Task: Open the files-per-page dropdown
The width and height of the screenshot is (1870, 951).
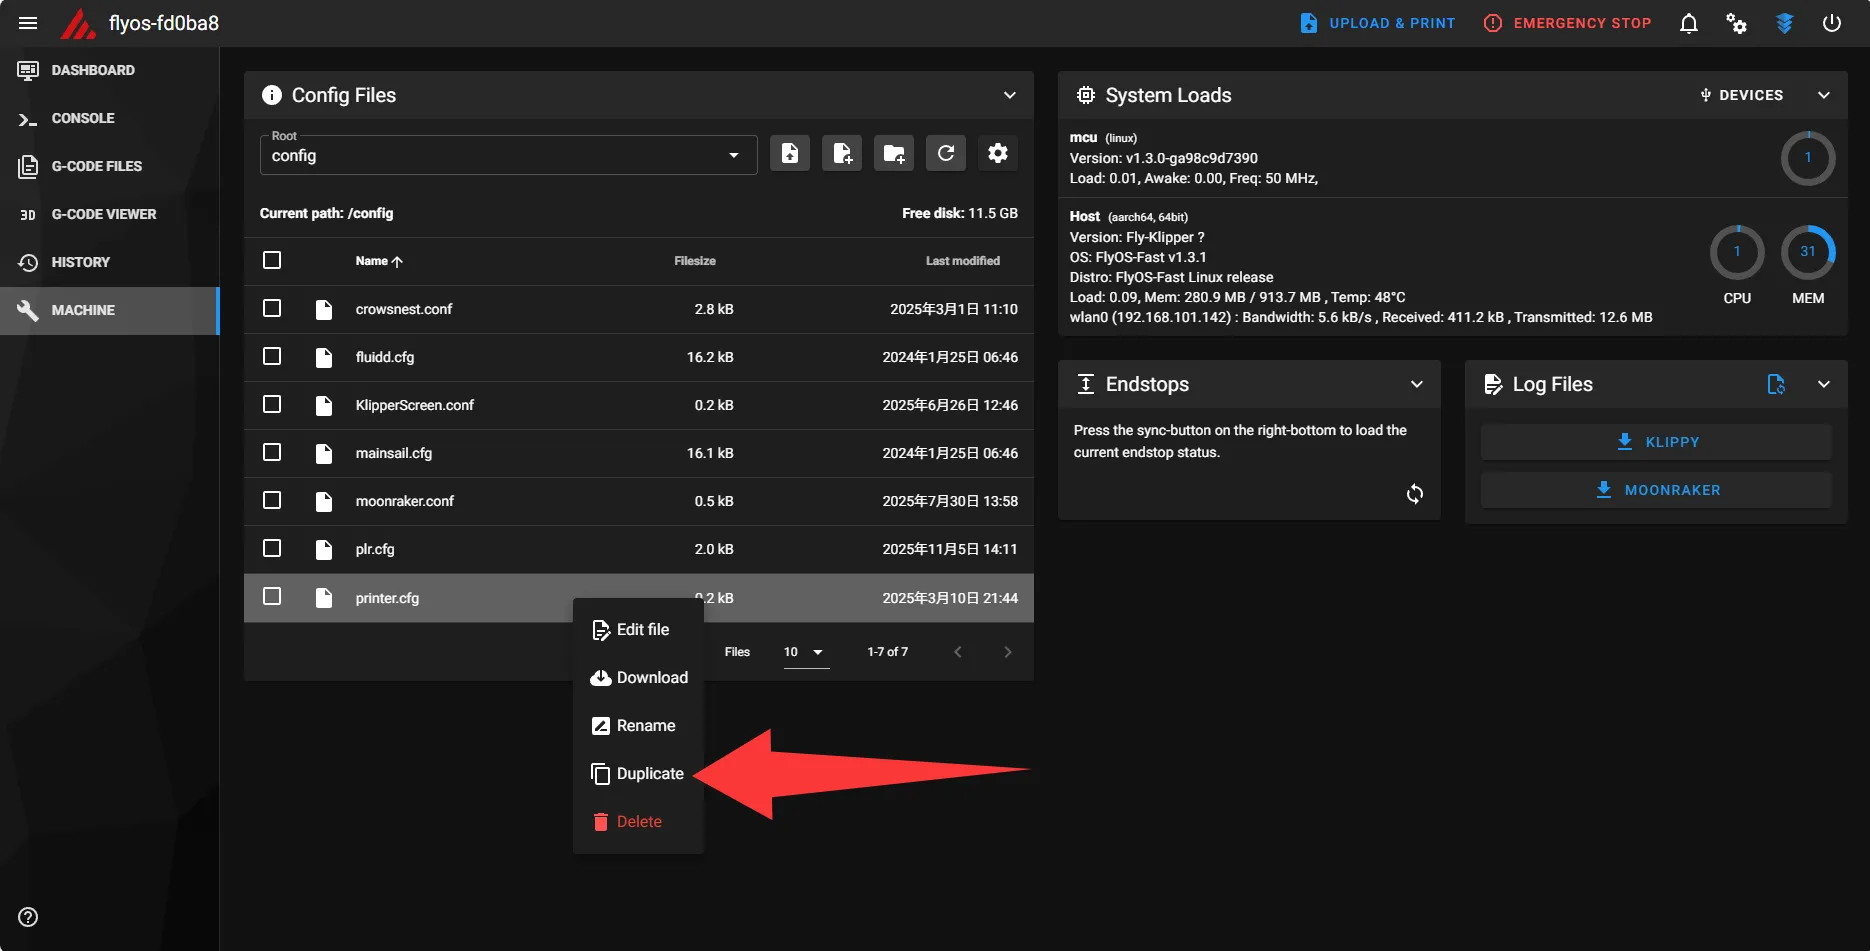Action: pyautogui.click(x=805, y=652)
